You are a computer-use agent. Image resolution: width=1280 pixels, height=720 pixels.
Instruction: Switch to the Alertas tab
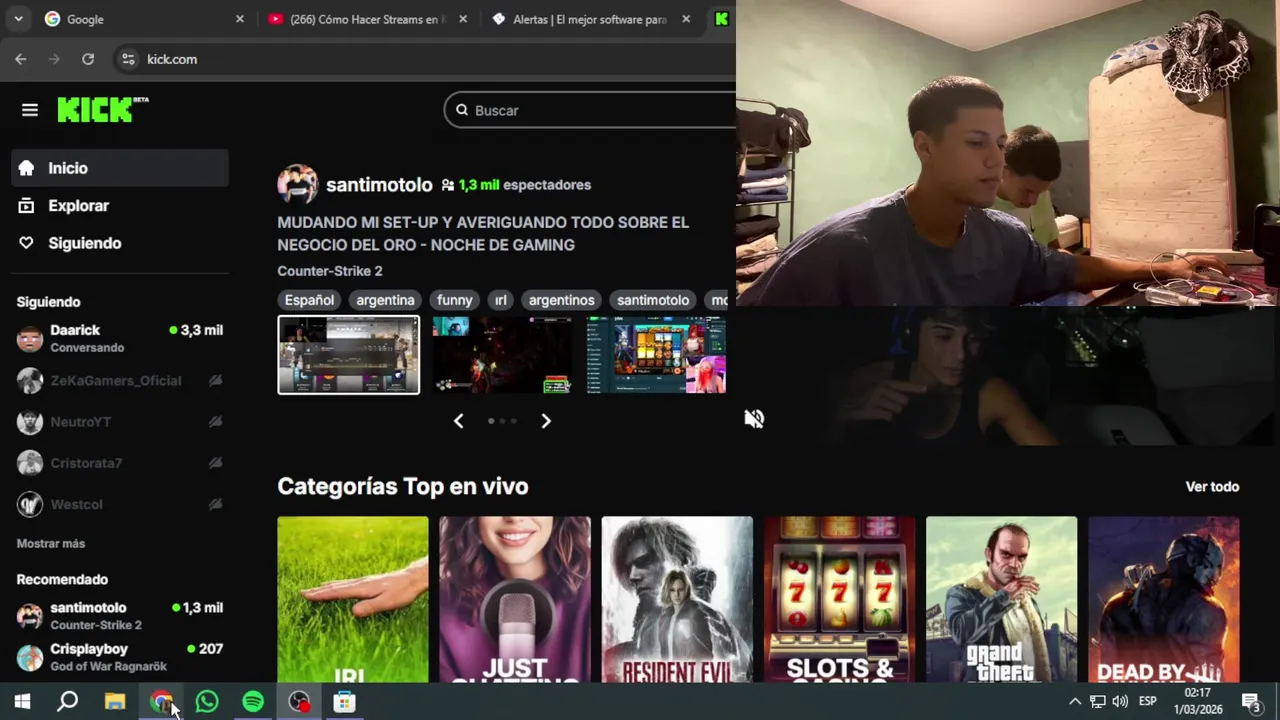point(590,19)
